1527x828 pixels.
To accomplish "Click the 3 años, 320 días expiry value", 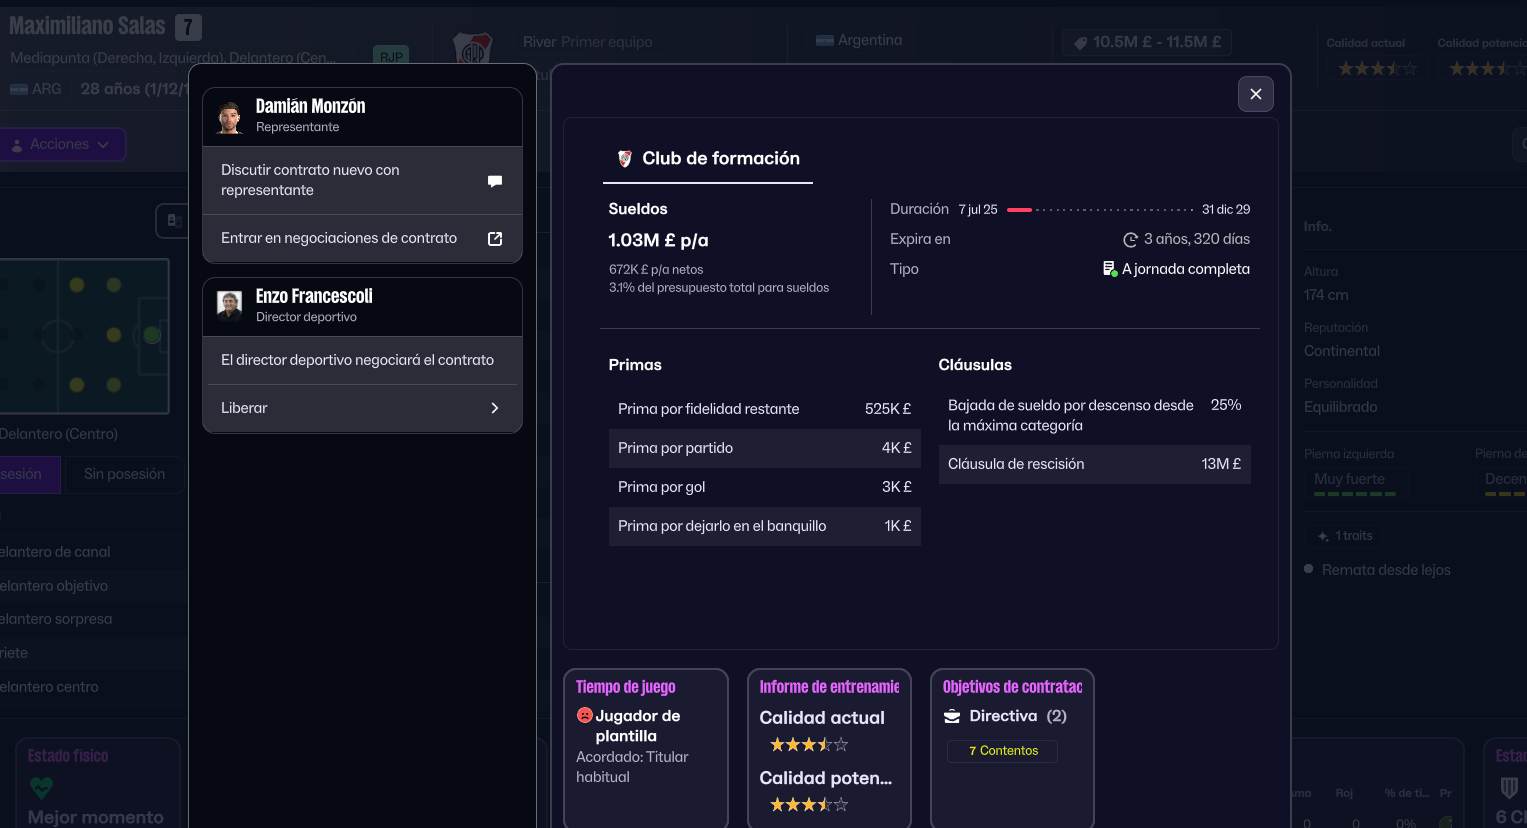I will point(1197,239).
